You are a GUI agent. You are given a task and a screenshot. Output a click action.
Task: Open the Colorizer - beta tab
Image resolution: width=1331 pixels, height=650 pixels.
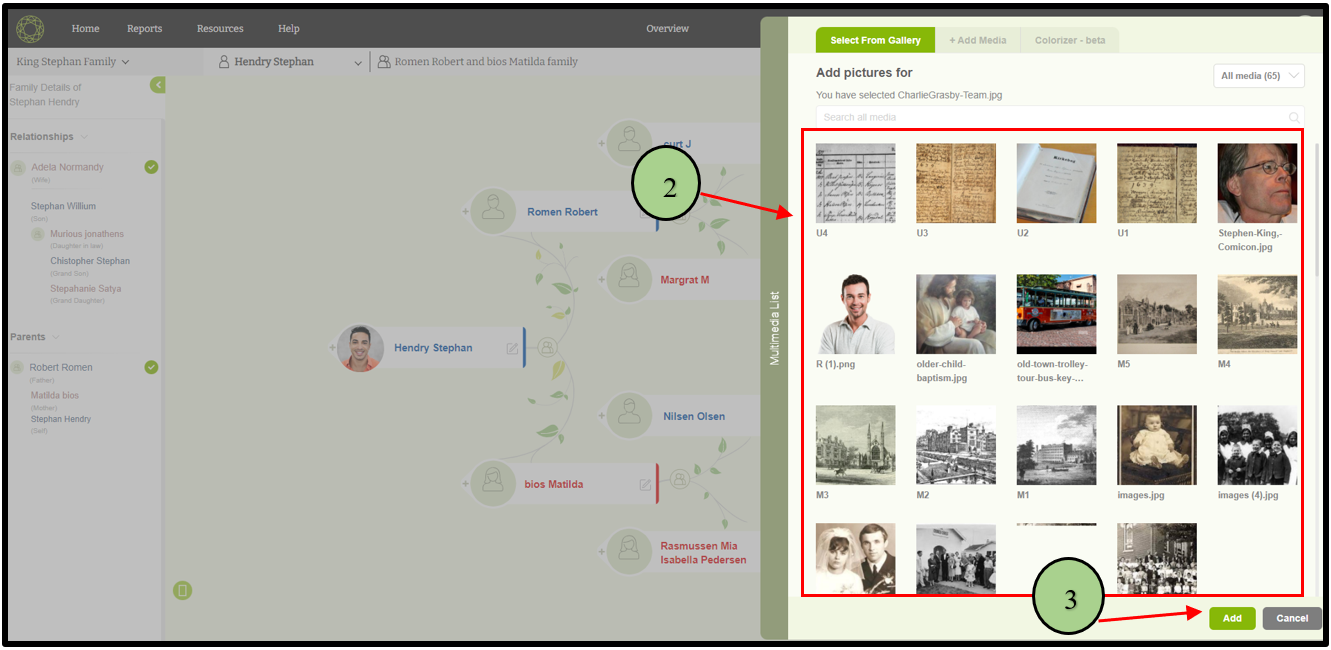1069,40
